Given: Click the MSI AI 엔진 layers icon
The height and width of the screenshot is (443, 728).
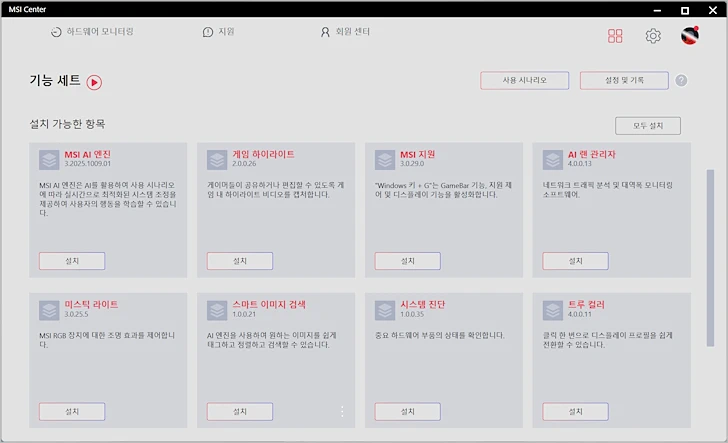Looking at the screenshot, I should tap(49, 160).
